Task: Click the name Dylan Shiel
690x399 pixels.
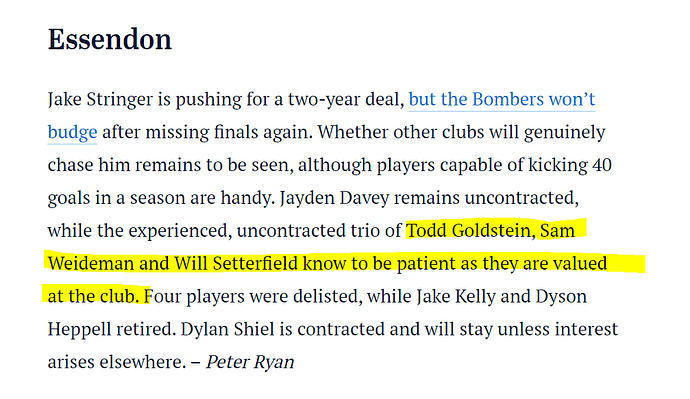Action: point(228,329)
